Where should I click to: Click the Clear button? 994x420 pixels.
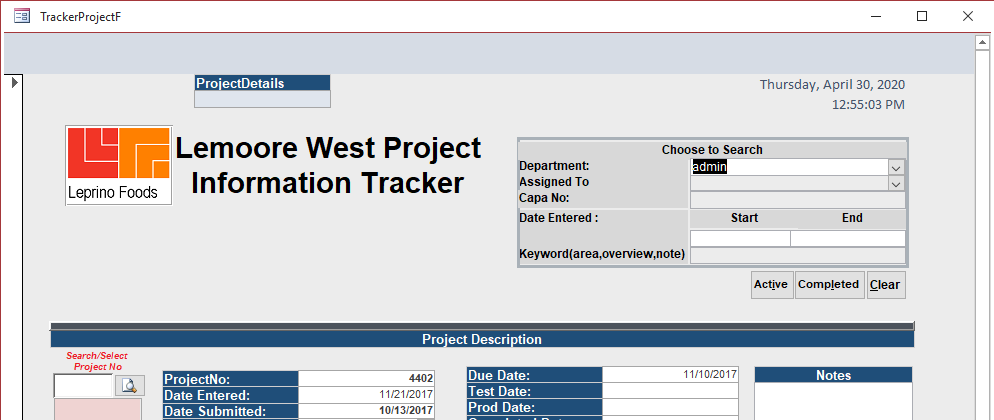coord(886,285)
